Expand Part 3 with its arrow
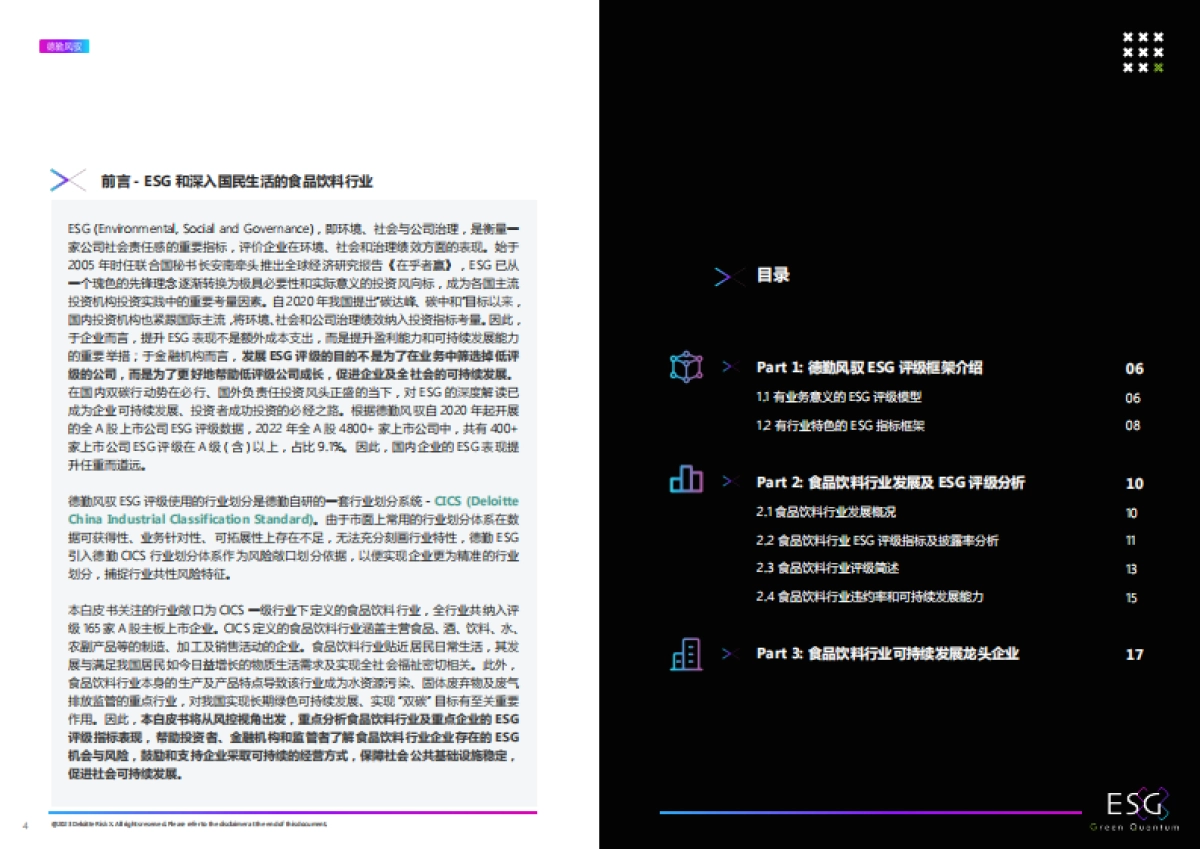The width and height of the screenshot is (1200, 849). [728, 654]
